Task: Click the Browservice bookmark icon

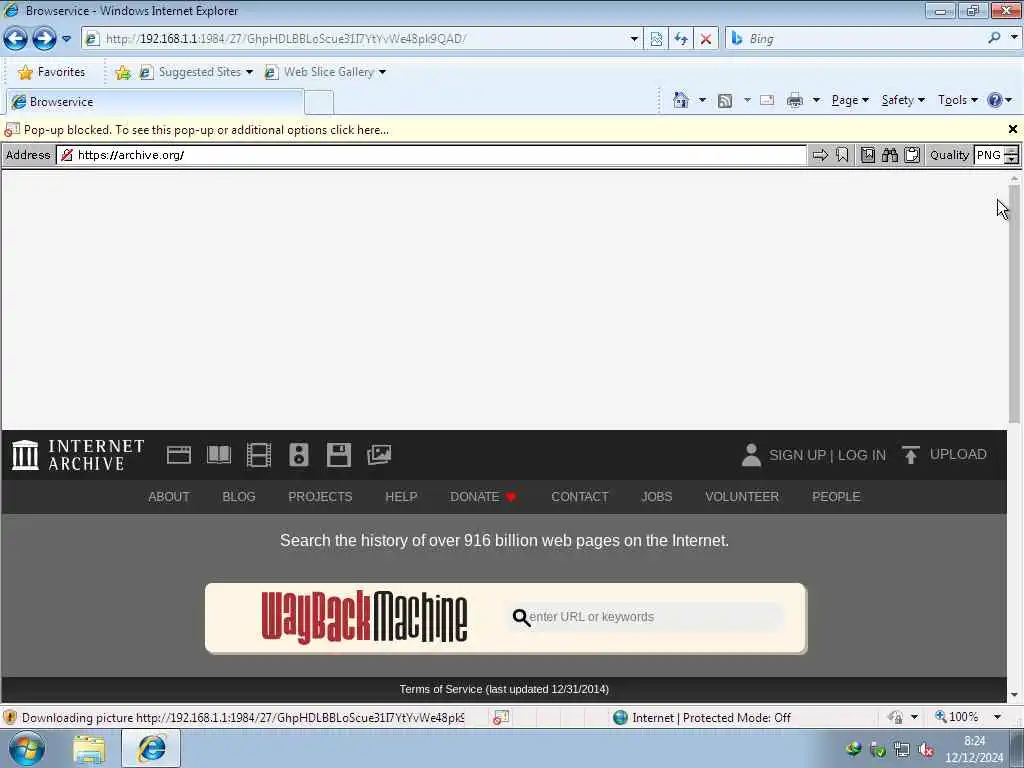Action: coord(842,155)
